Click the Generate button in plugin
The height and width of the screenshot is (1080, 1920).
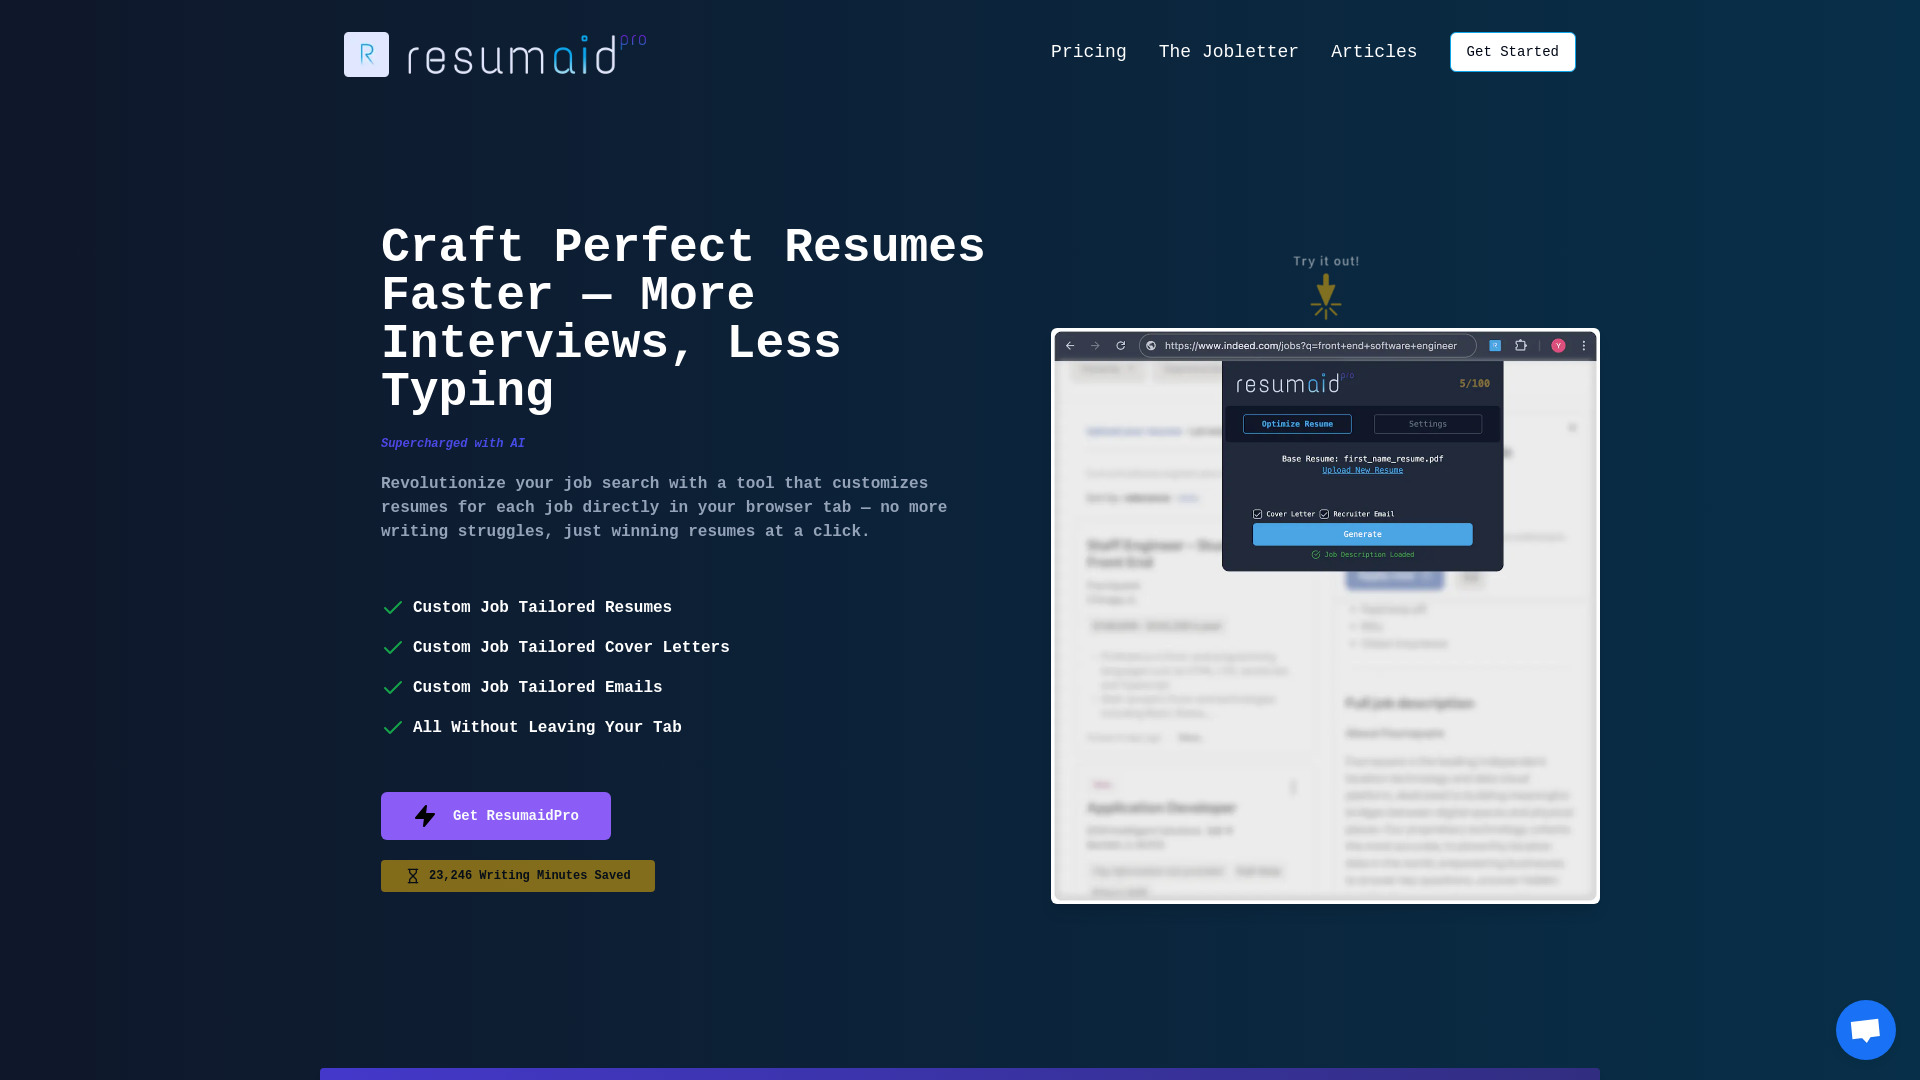pos(1362,534)
